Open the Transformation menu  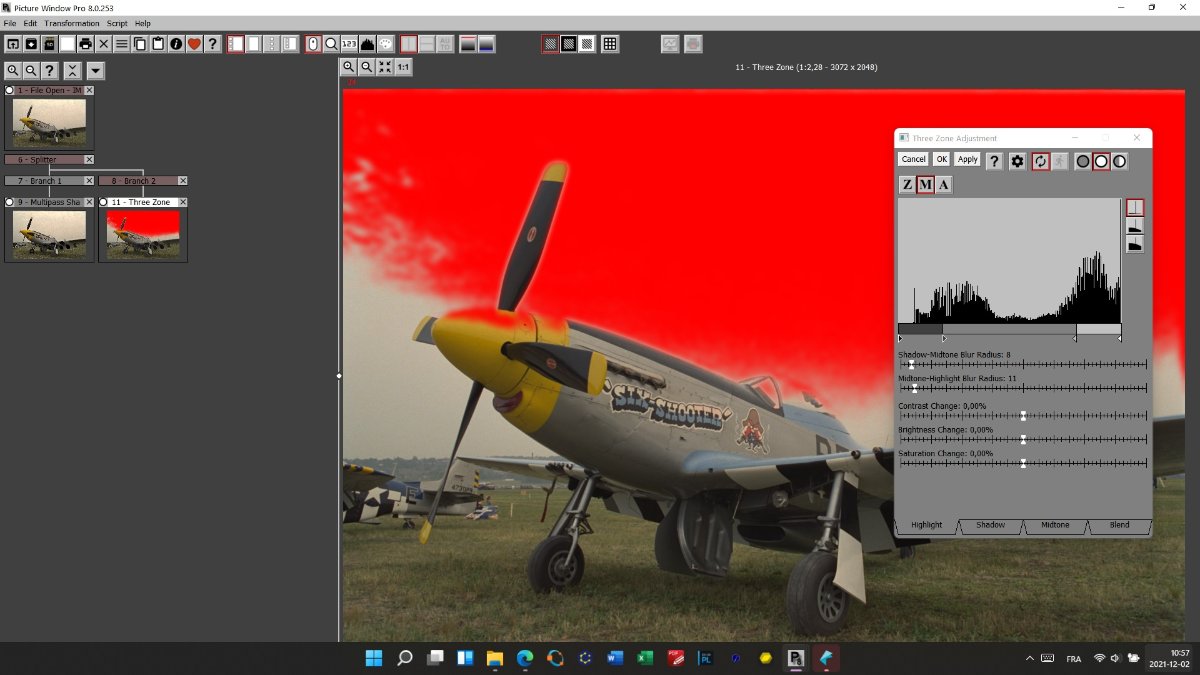coord(72,23)
